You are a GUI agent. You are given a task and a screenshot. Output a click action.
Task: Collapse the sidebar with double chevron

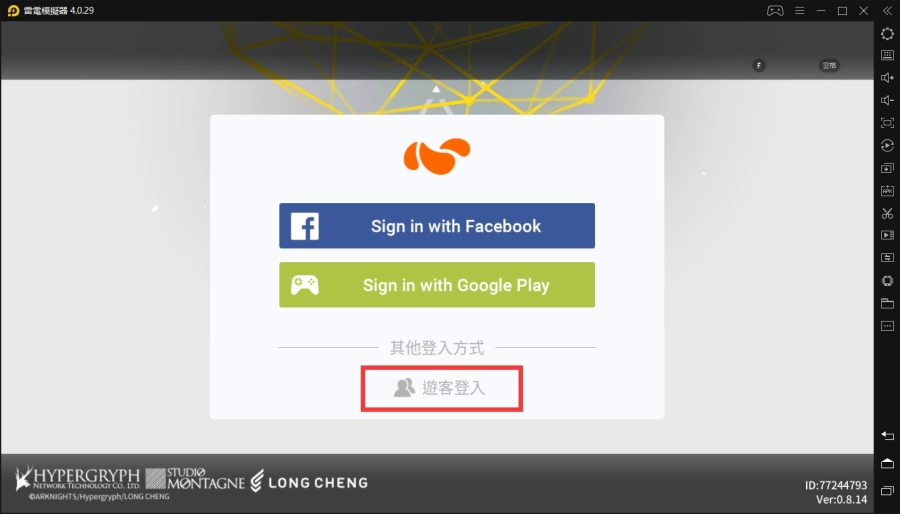click(887, 10)
